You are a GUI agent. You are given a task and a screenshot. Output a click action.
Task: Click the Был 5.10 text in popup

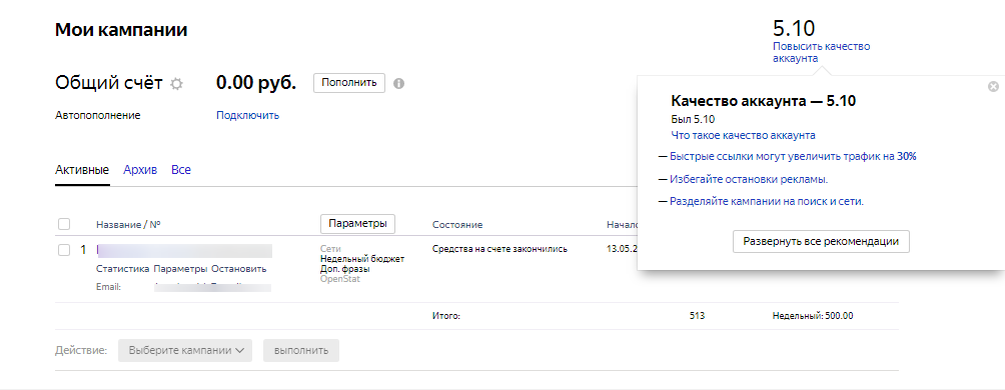693,119
